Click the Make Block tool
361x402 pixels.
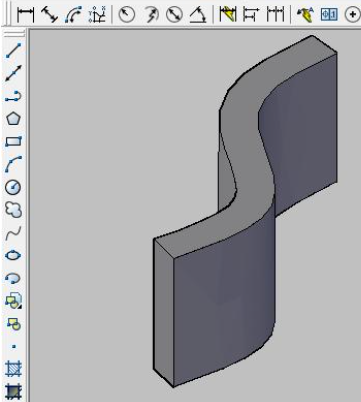coord(13,323)
